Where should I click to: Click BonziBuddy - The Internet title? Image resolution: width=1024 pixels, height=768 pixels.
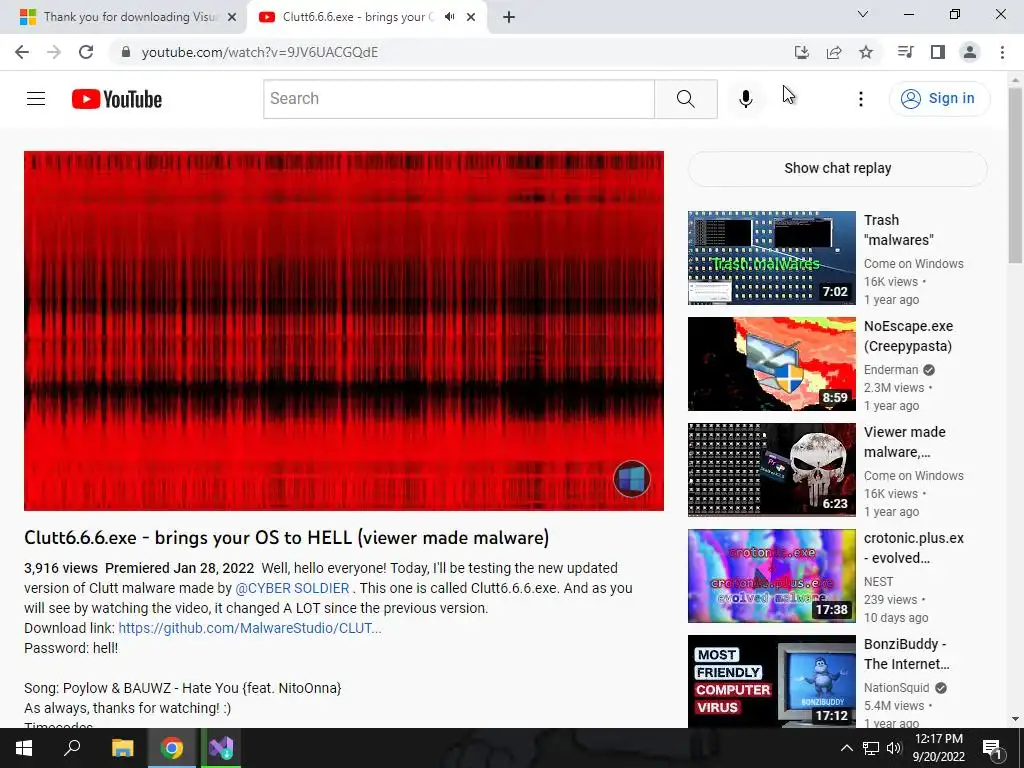(x=906, y=654)
